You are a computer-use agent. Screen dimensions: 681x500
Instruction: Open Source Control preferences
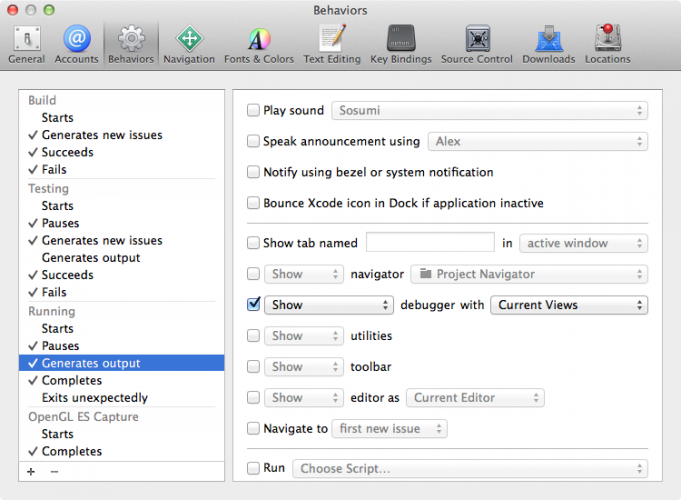click(477, 44)
